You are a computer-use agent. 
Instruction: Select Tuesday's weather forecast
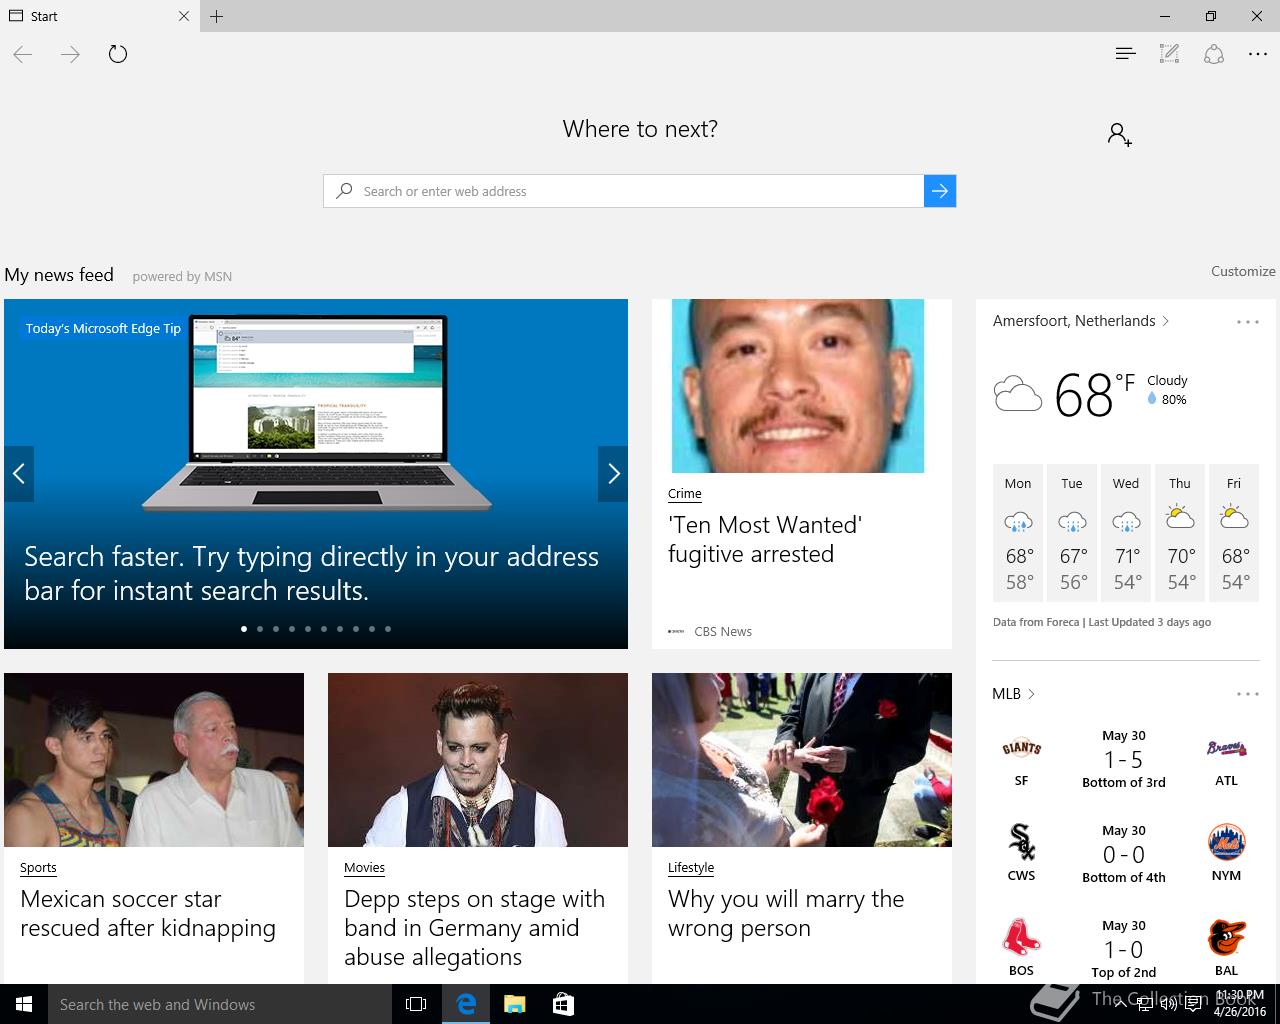pyautogui.click(x=1072, y=533)
